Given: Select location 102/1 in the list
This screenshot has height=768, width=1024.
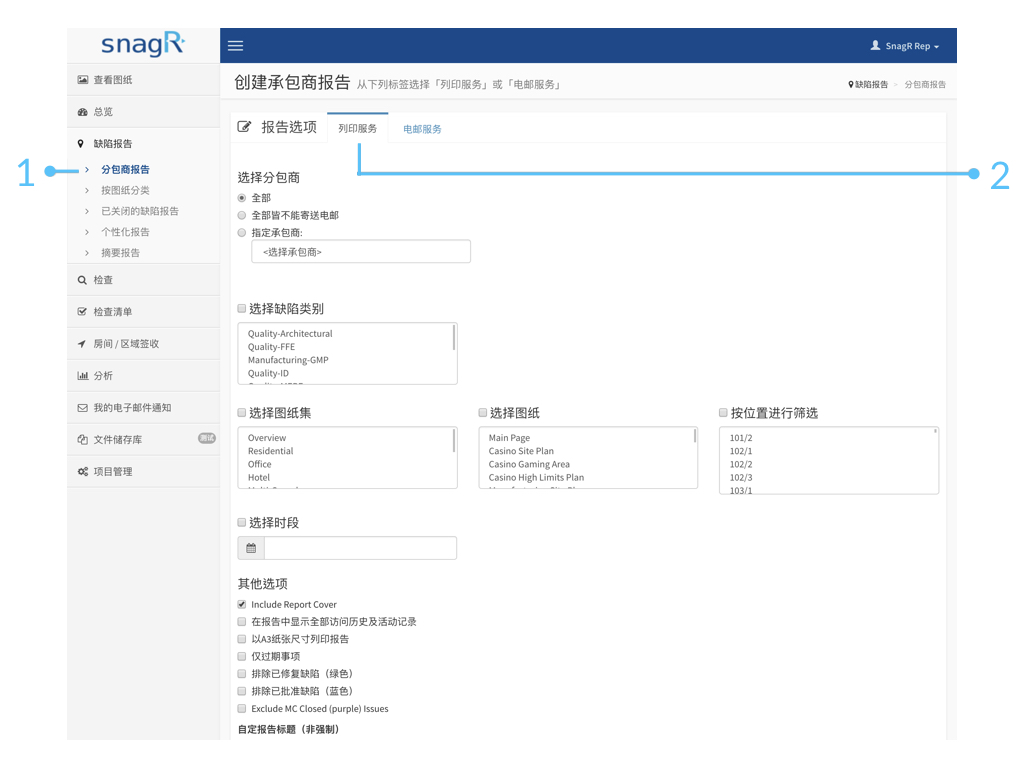Looking at the screenshot, I should 741,451.
